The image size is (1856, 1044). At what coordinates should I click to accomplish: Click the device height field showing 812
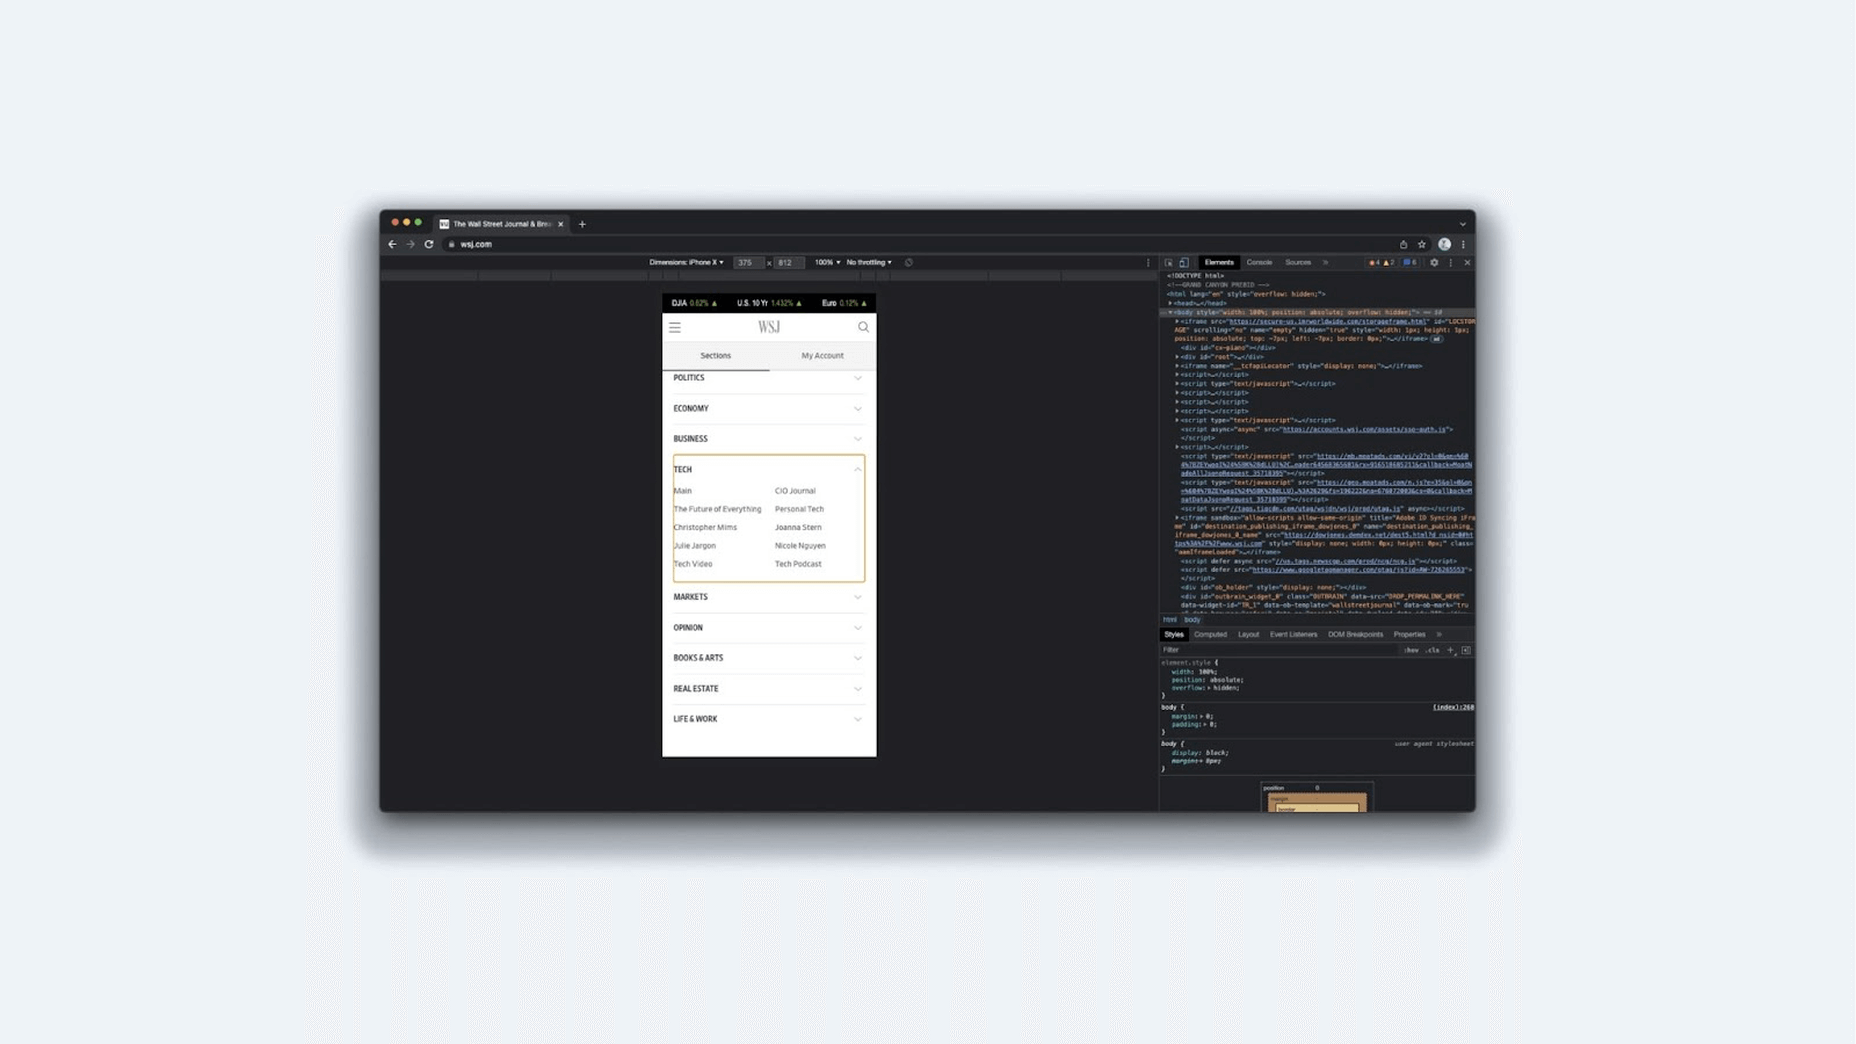tap(788, 263)
